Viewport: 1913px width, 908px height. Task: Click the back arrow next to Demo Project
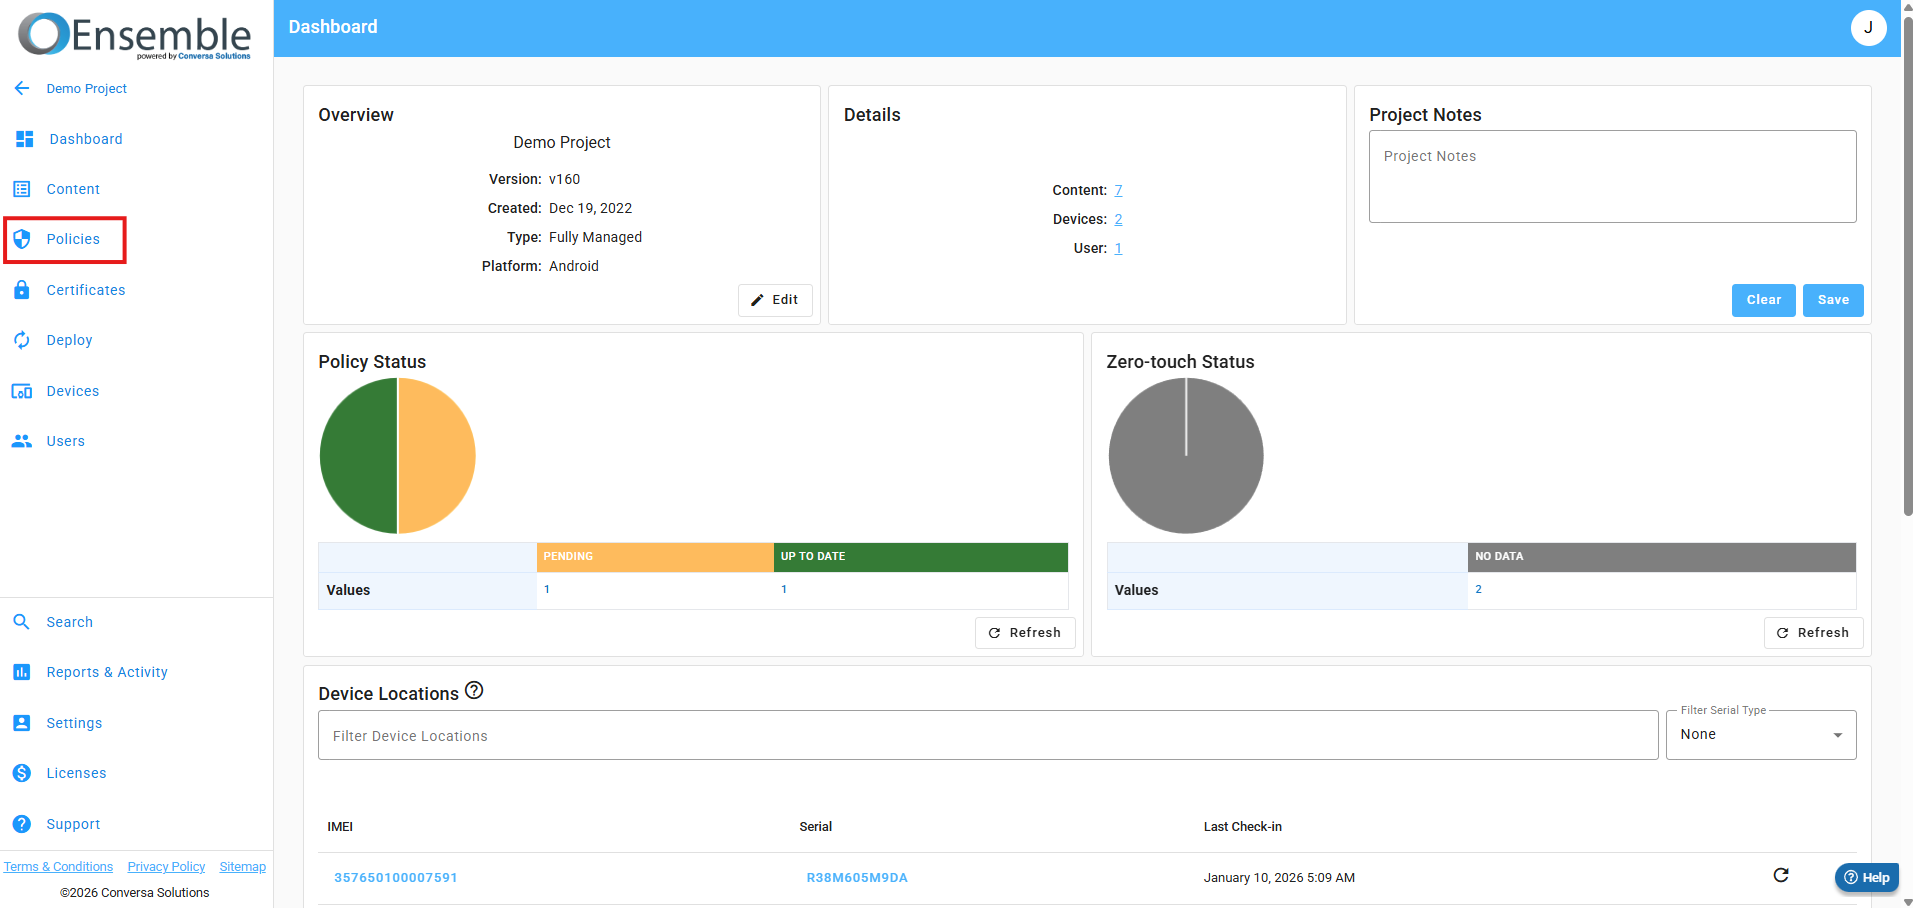(22, 88)
